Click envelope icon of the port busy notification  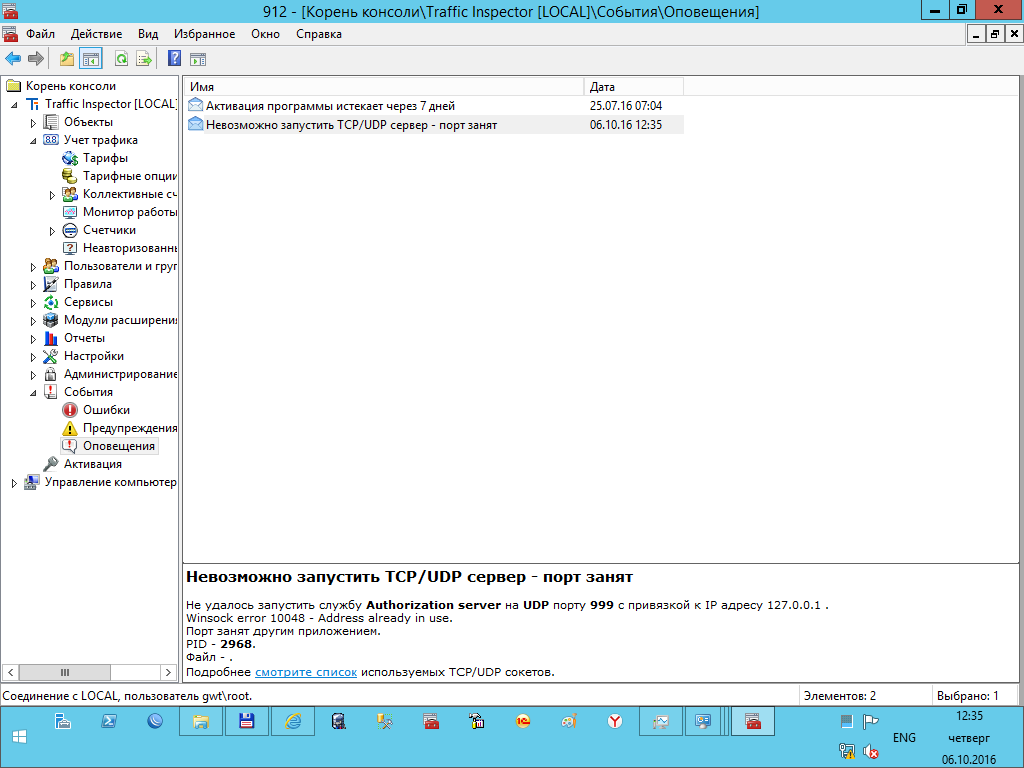coord(195,124)
